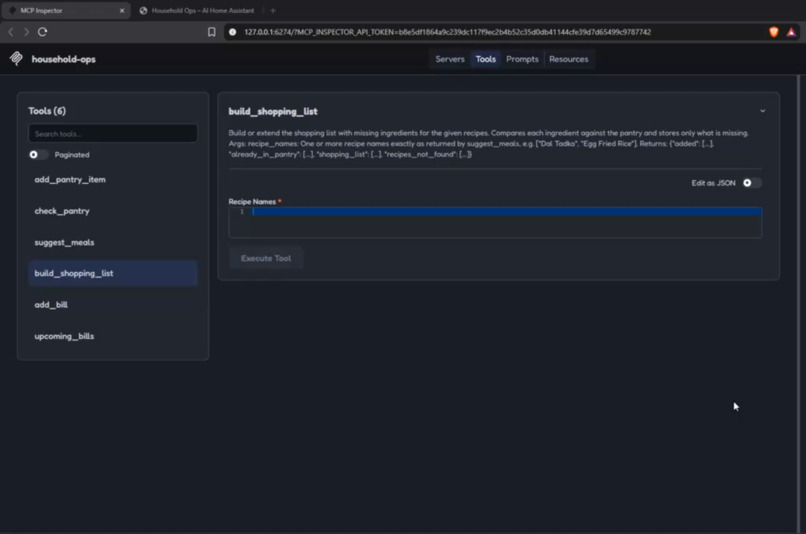The height and width of the screenshot is (534, 806).
Task: Toggle the Edit as JSON switch
Action: tap(752, 183)
